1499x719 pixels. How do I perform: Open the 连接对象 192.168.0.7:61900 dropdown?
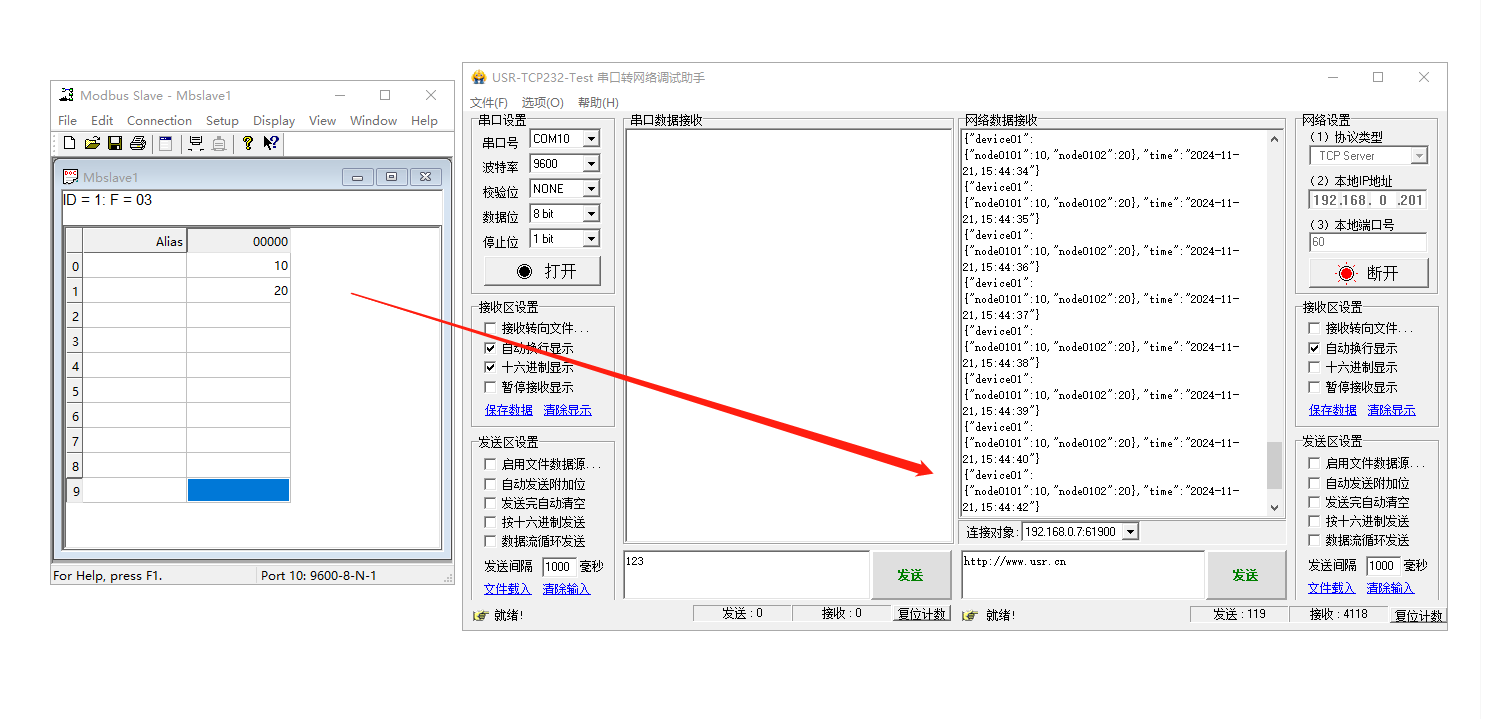click(1130, 532)
